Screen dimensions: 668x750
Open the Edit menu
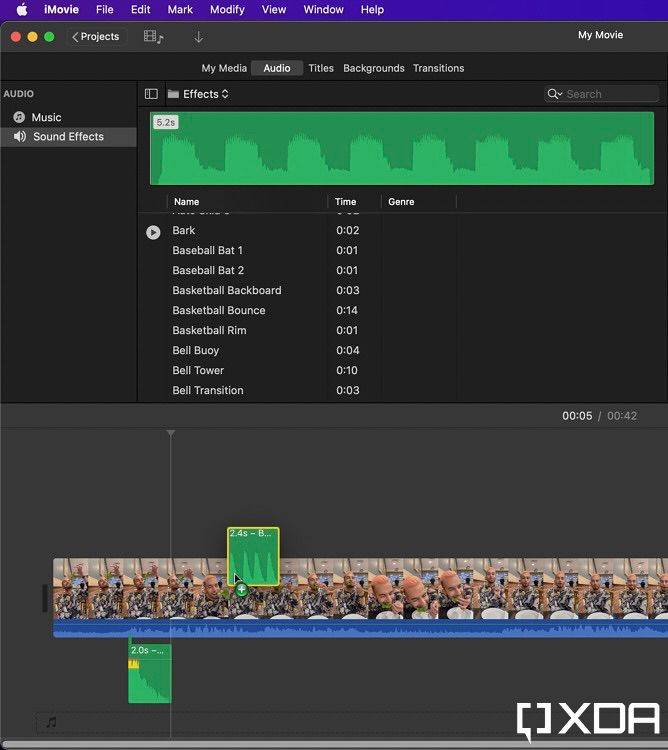click(141, 10)
